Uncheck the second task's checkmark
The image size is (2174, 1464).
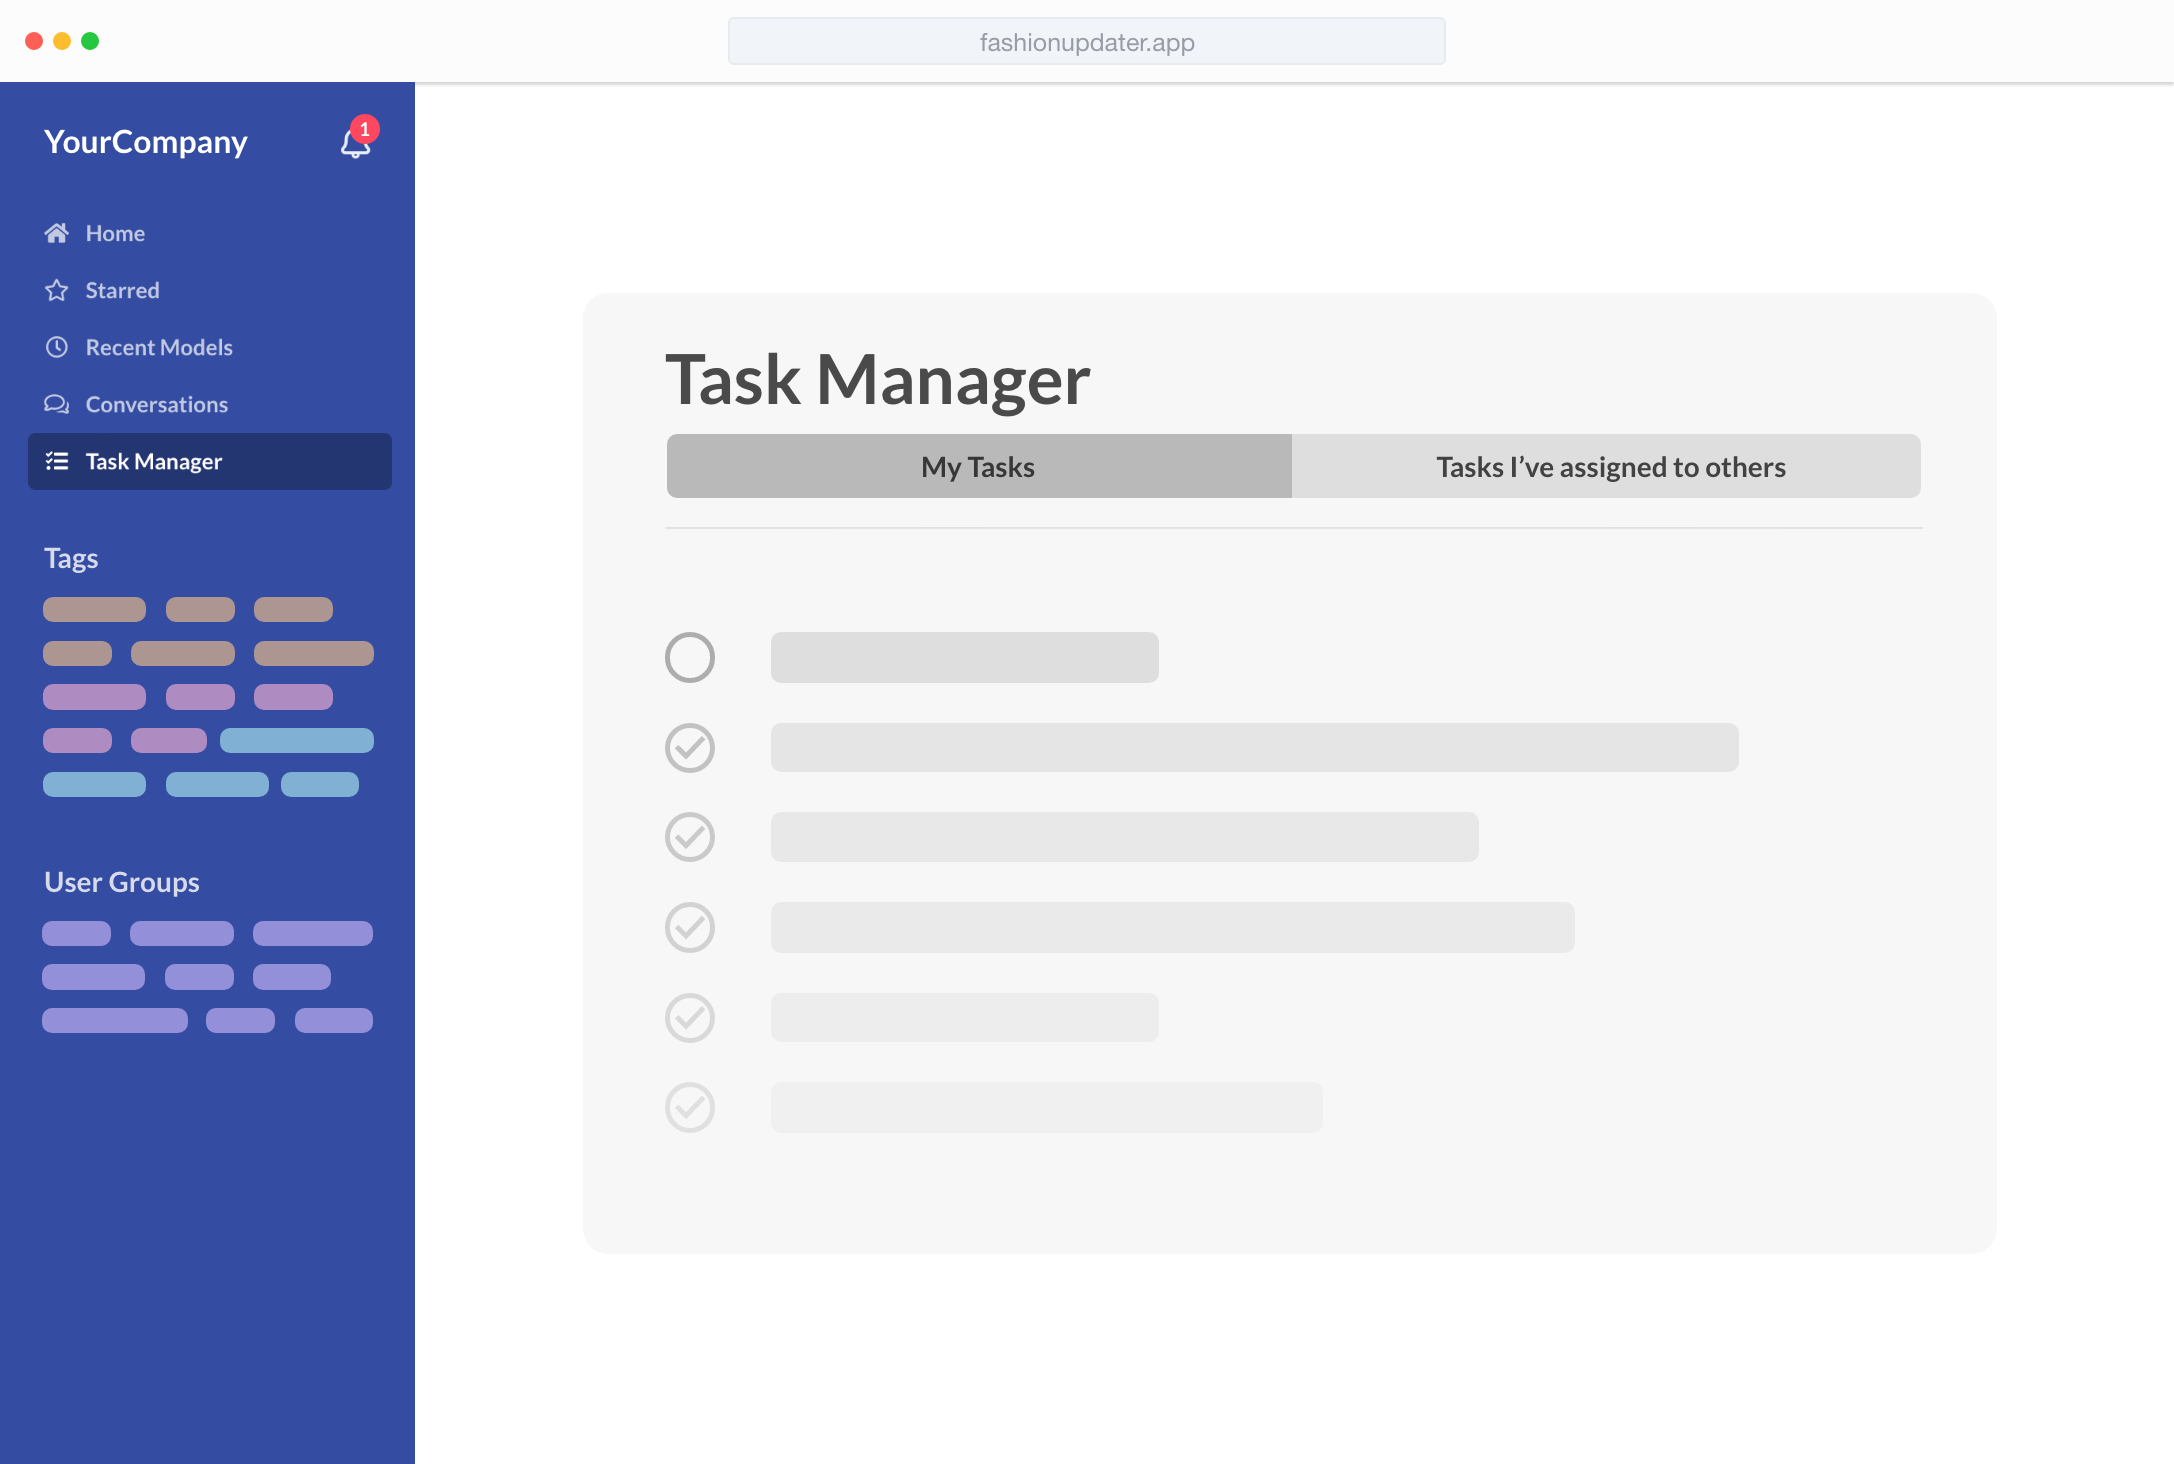pyautogui.click(x=690, y=747)
